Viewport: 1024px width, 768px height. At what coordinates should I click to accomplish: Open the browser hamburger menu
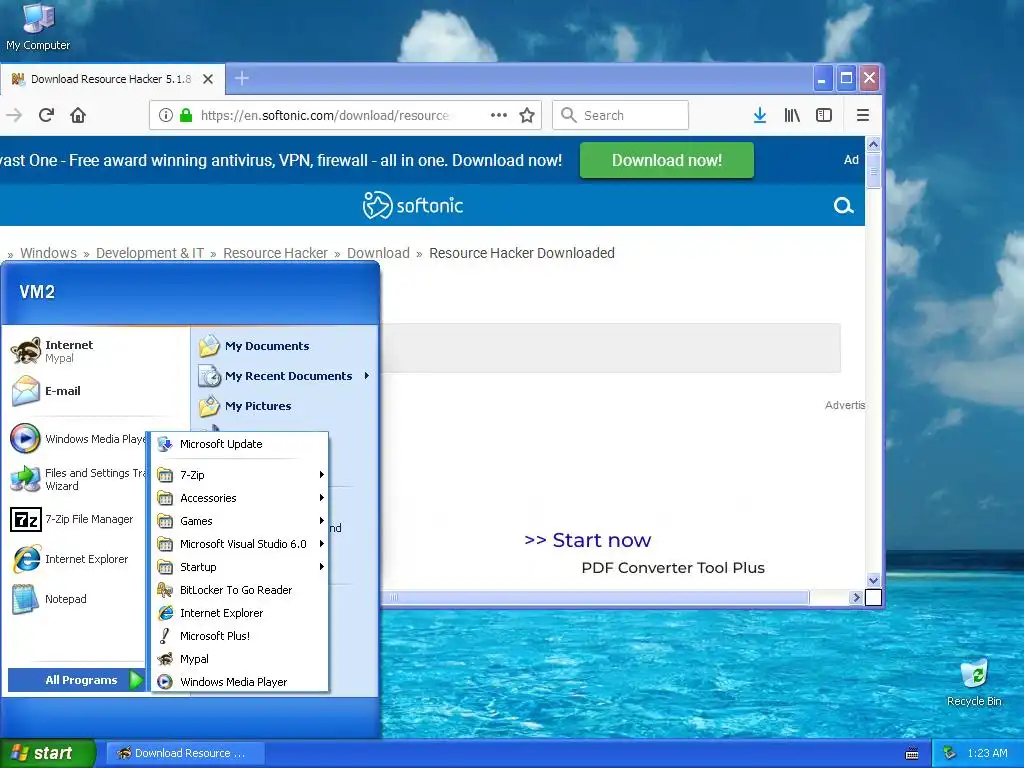tap(863, 116)
